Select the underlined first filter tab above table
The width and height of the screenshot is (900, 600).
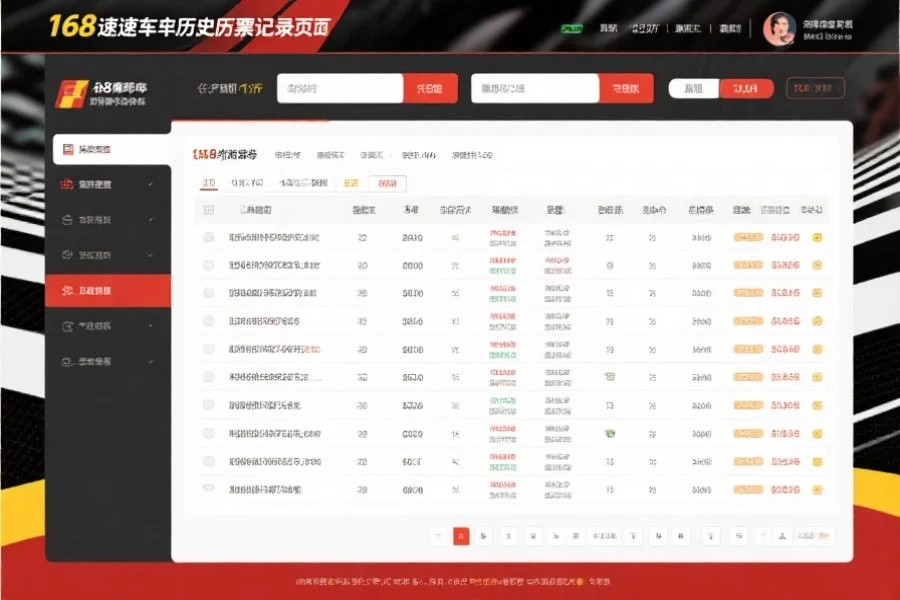[208, 183]
